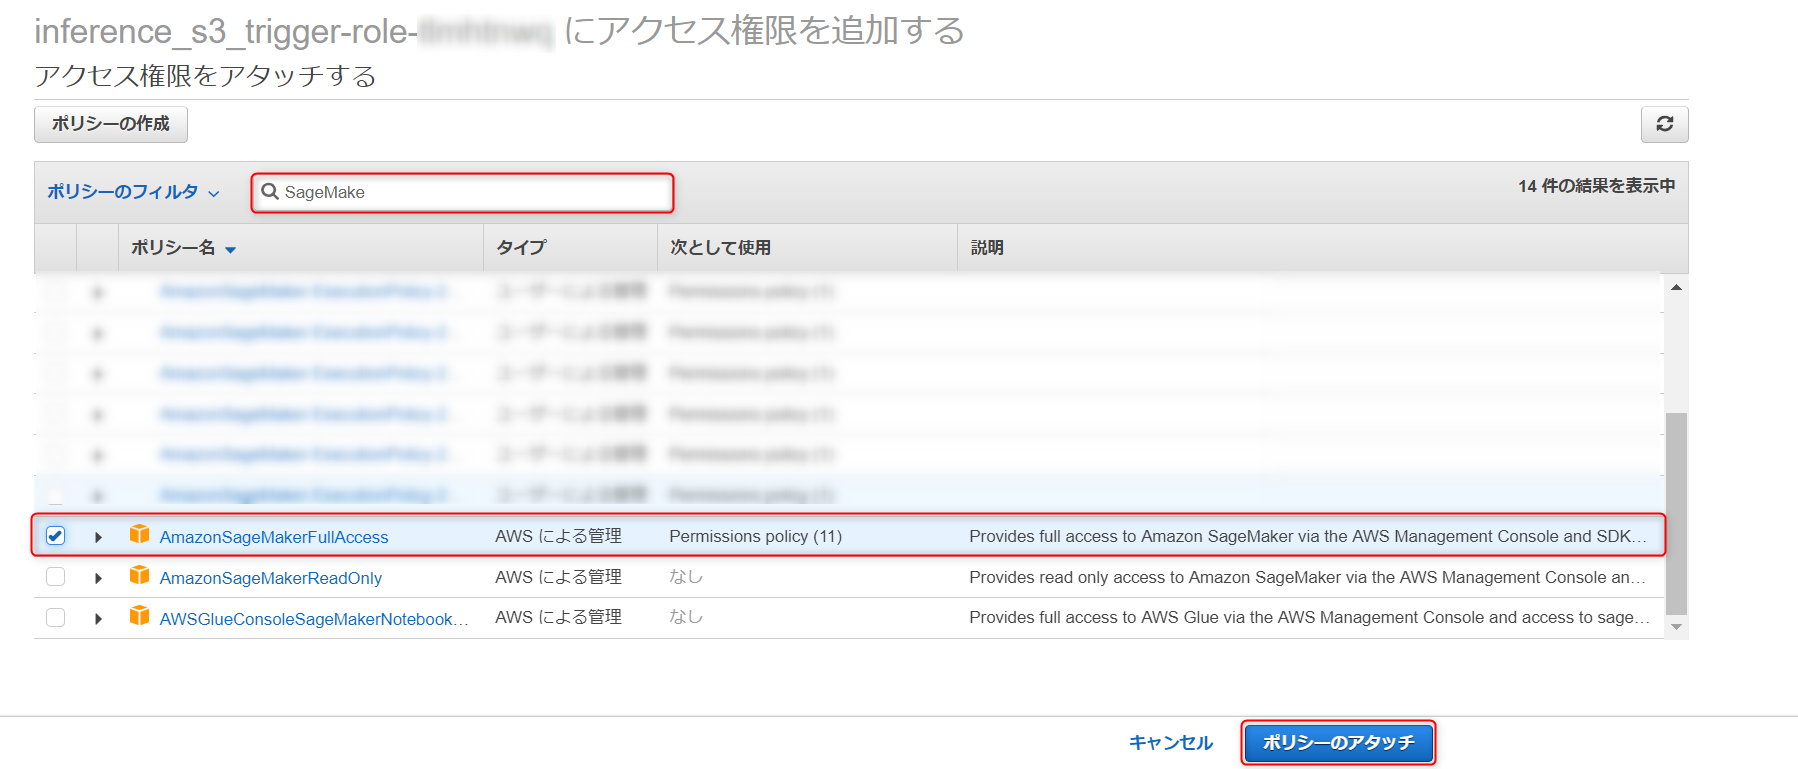Click the 次として使用 column header

click(720, 248)
